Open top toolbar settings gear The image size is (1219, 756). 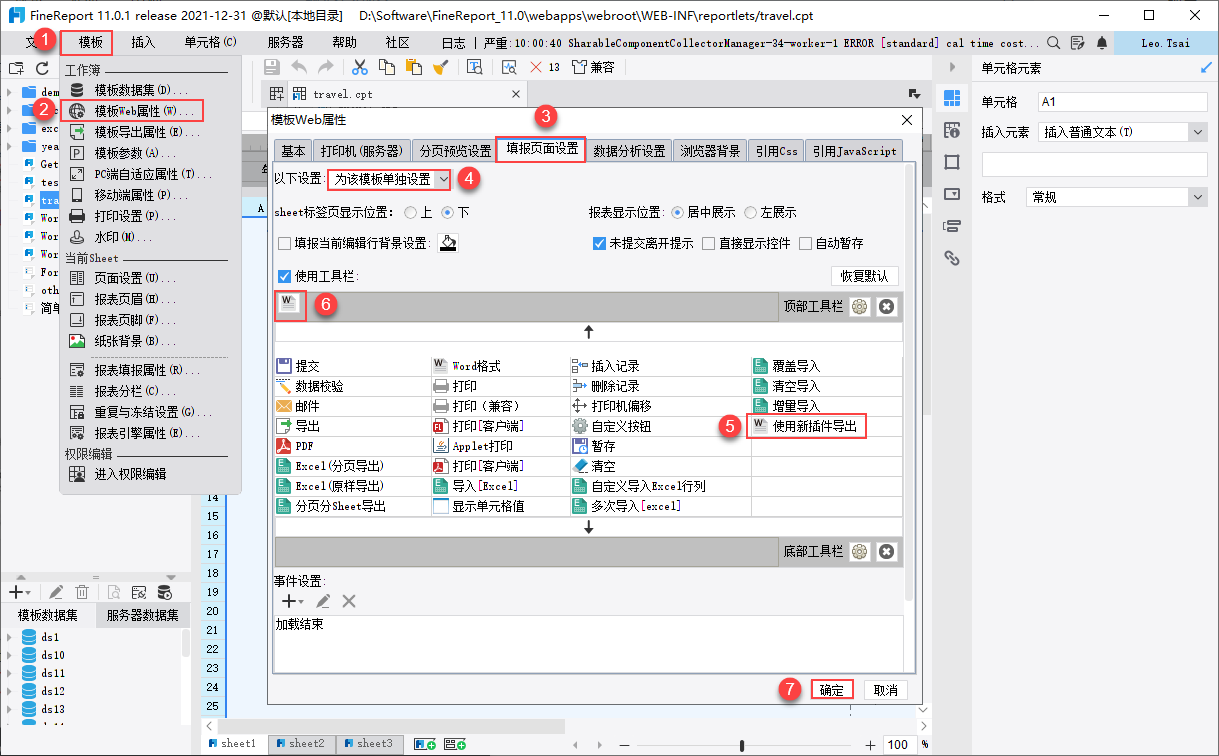(x=859, y=307)
